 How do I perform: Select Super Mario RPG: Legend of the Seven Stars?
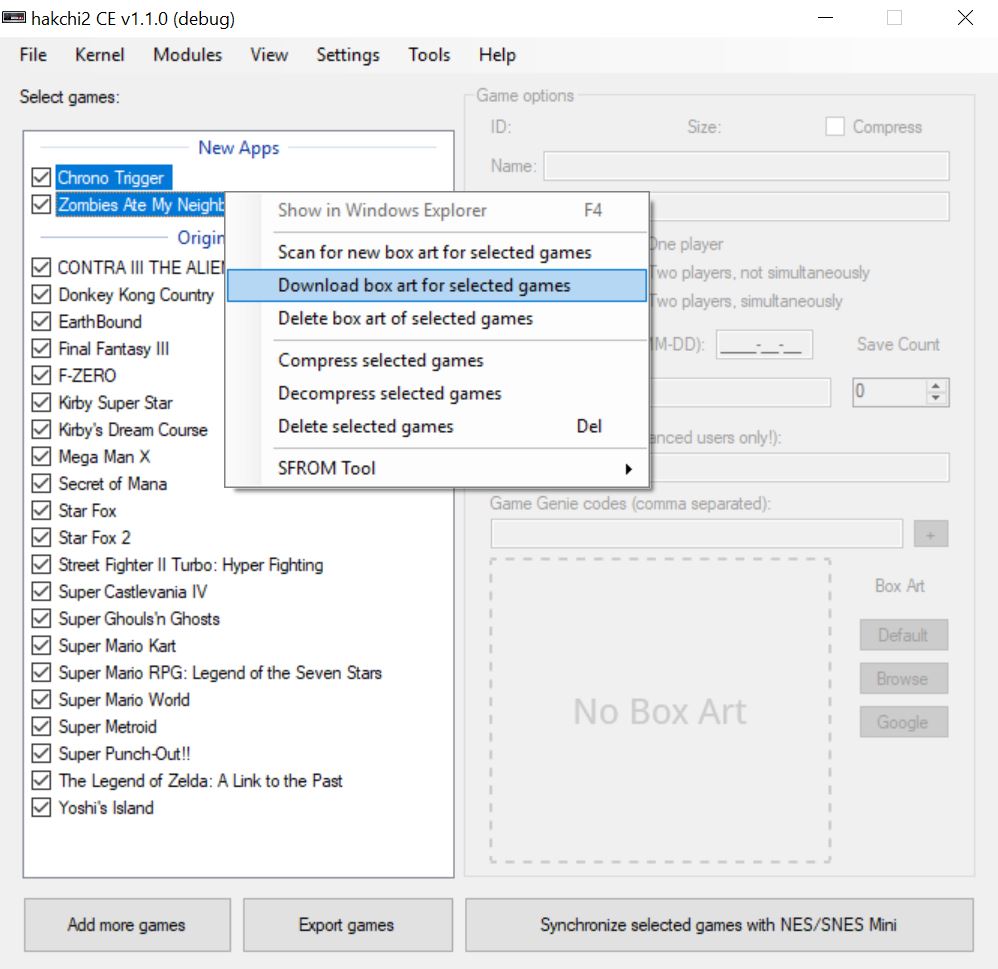(220, 673)
